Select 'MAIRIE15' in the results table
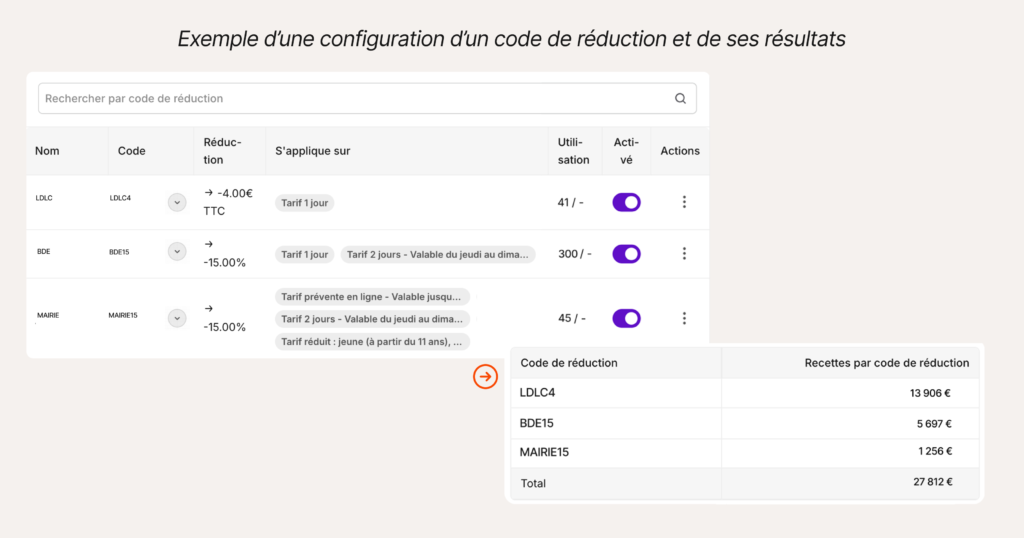The image size is (1024, 538). click(x=544, y=452)
